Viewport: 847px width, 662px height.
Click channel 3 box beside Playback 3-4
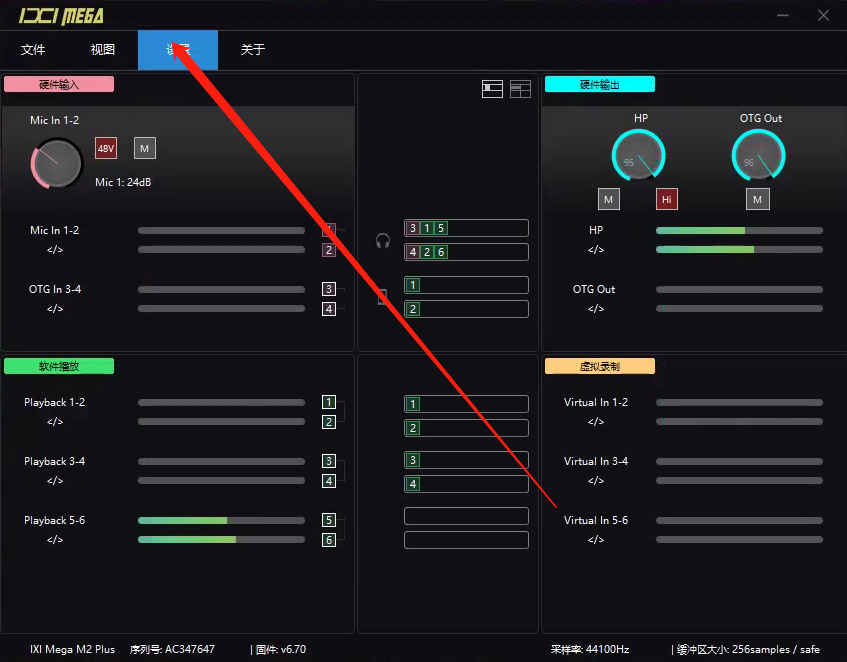click(x=329, y=461)
